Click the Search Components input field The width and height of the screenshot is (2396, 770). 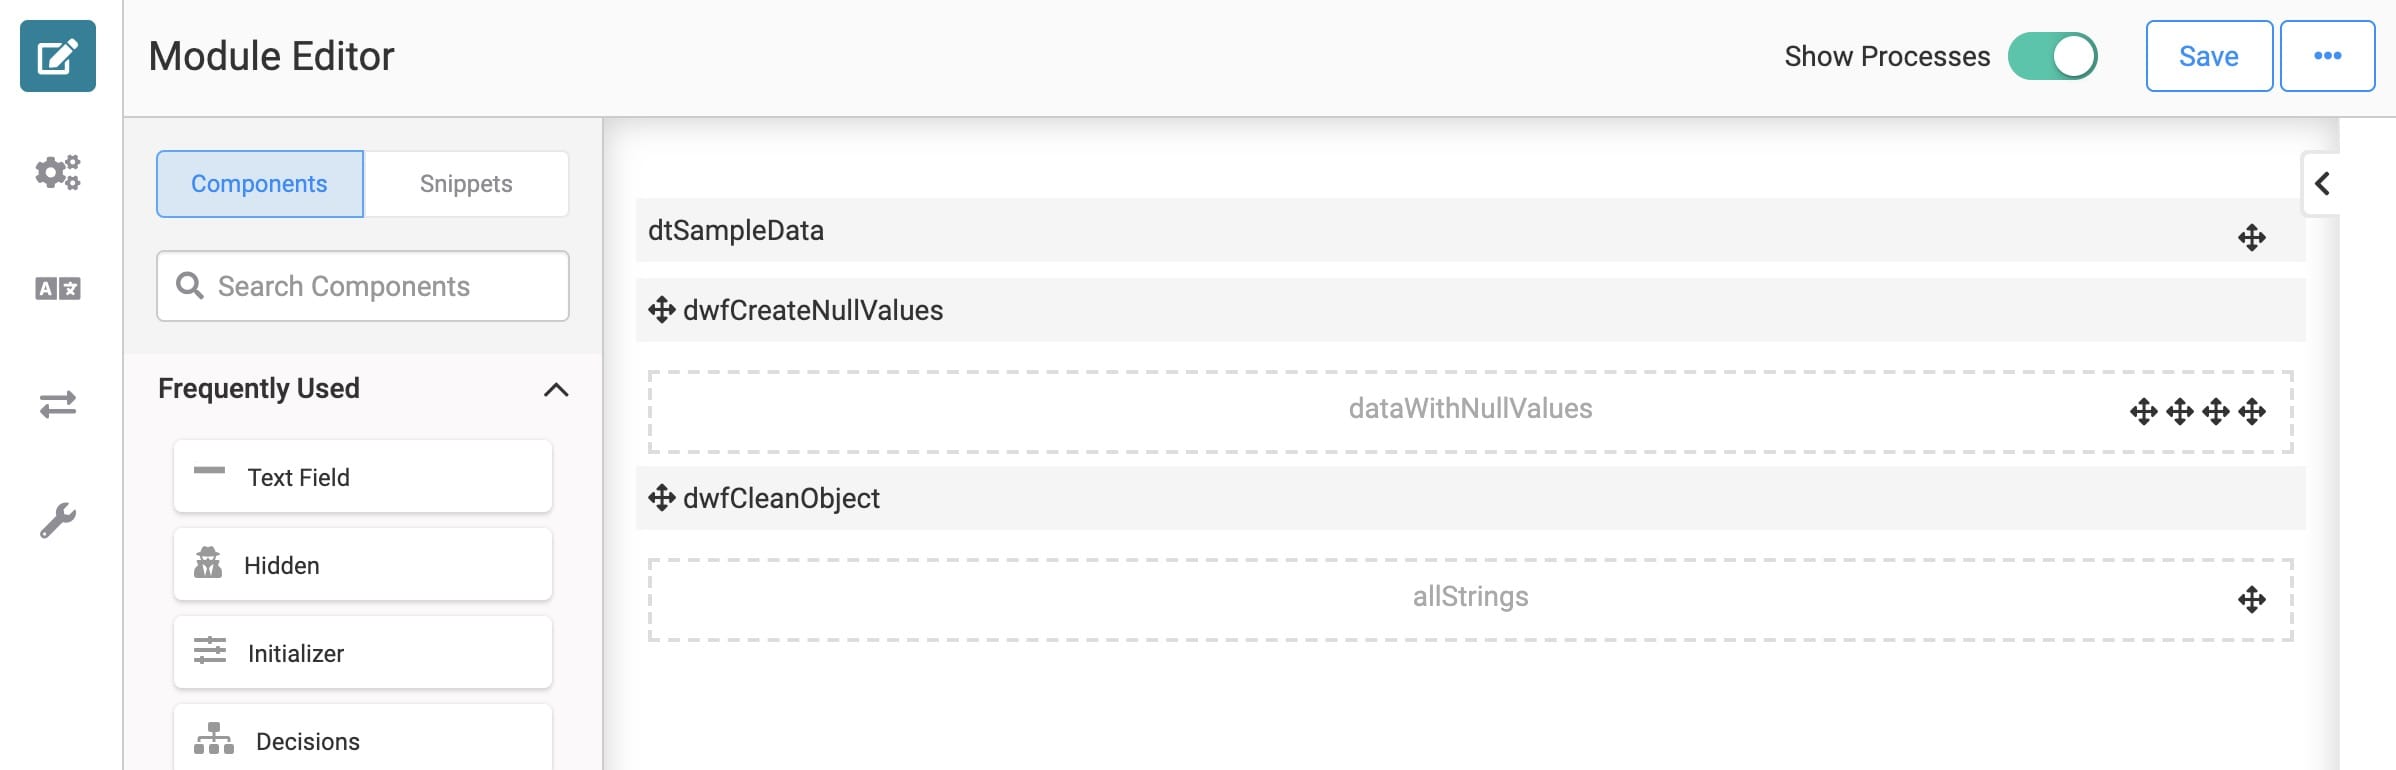point(363,286)
